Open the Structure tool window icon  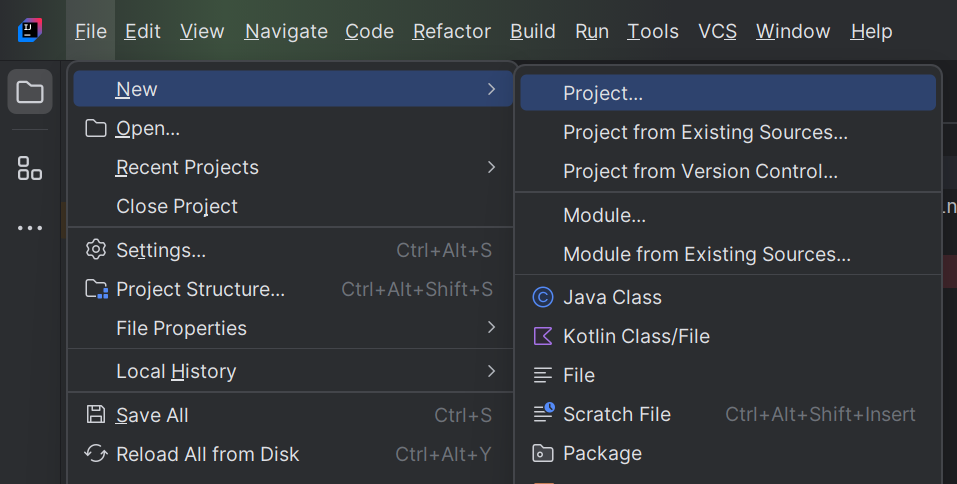[30, 168]
